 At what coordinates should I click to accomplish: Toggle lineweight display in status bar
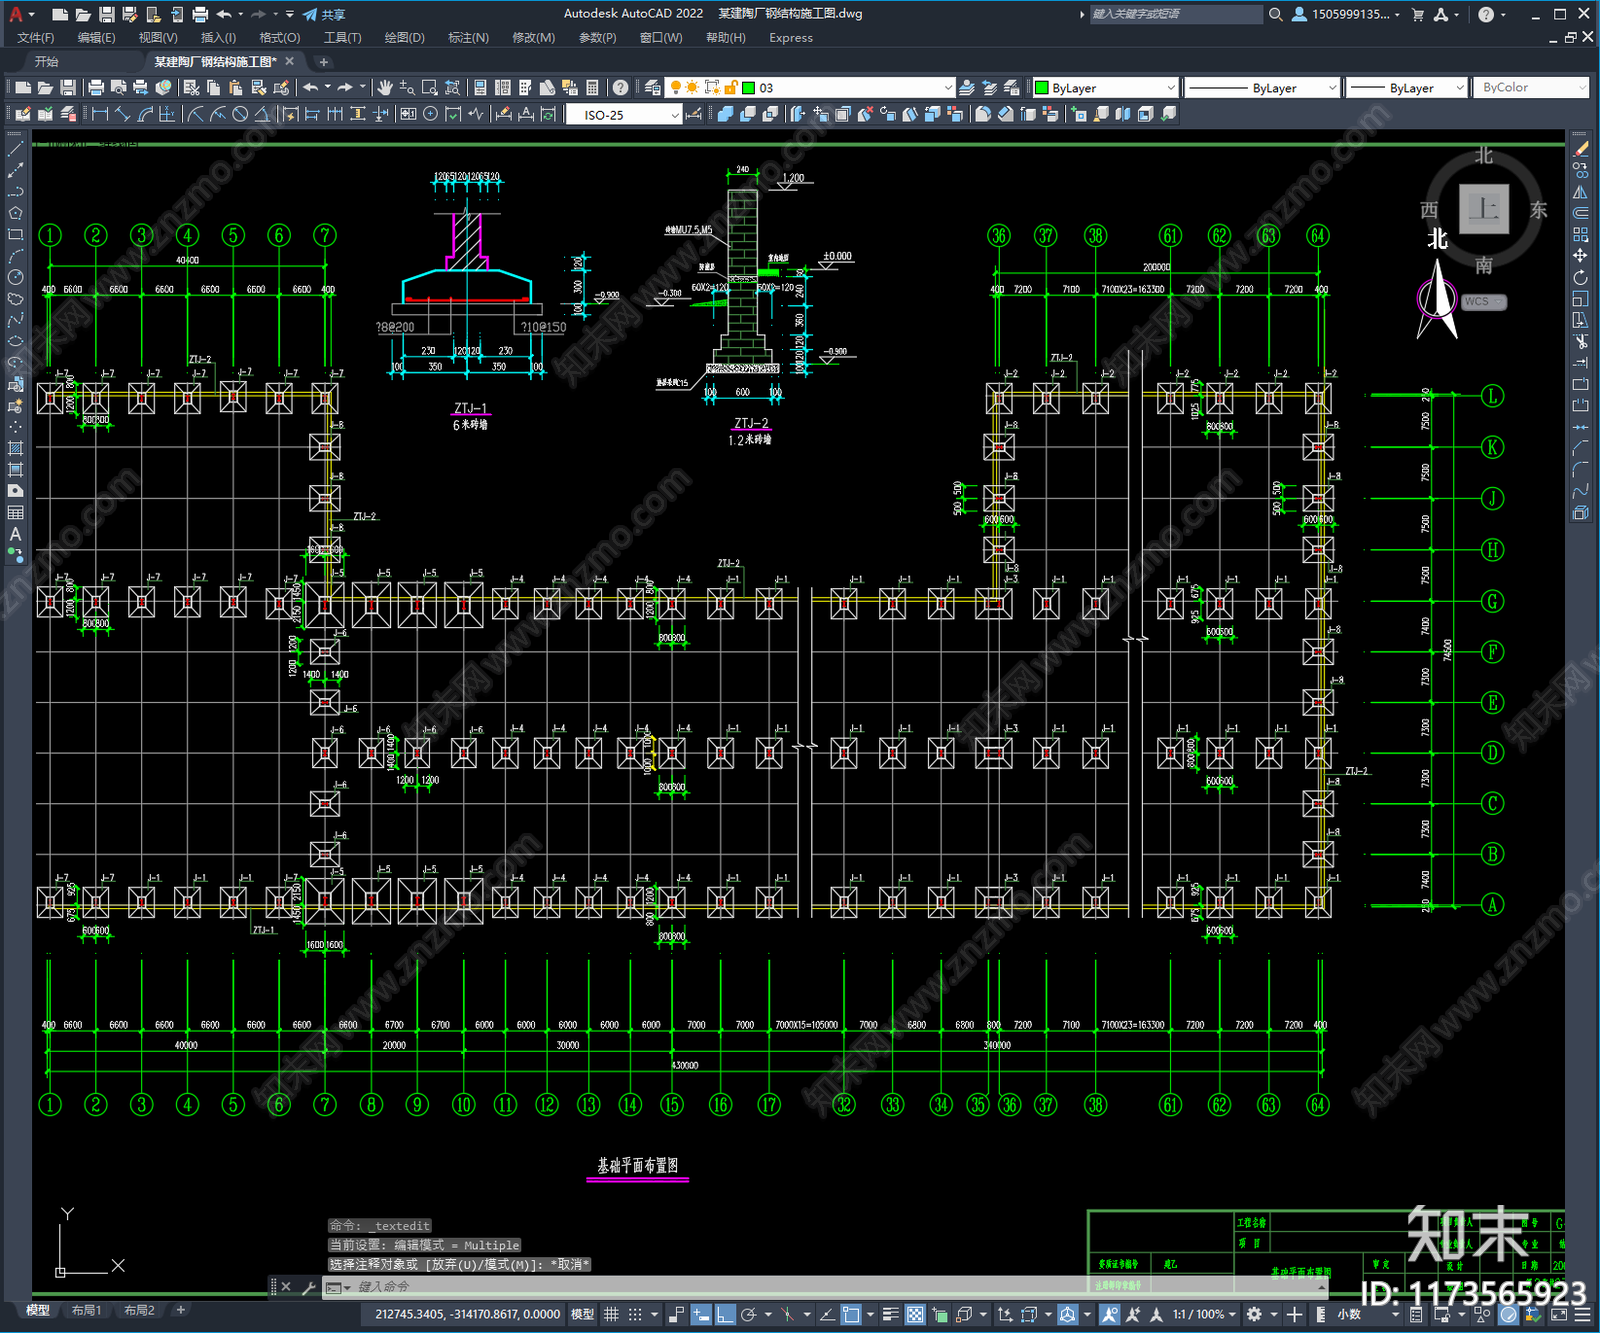pos(890,1314)
